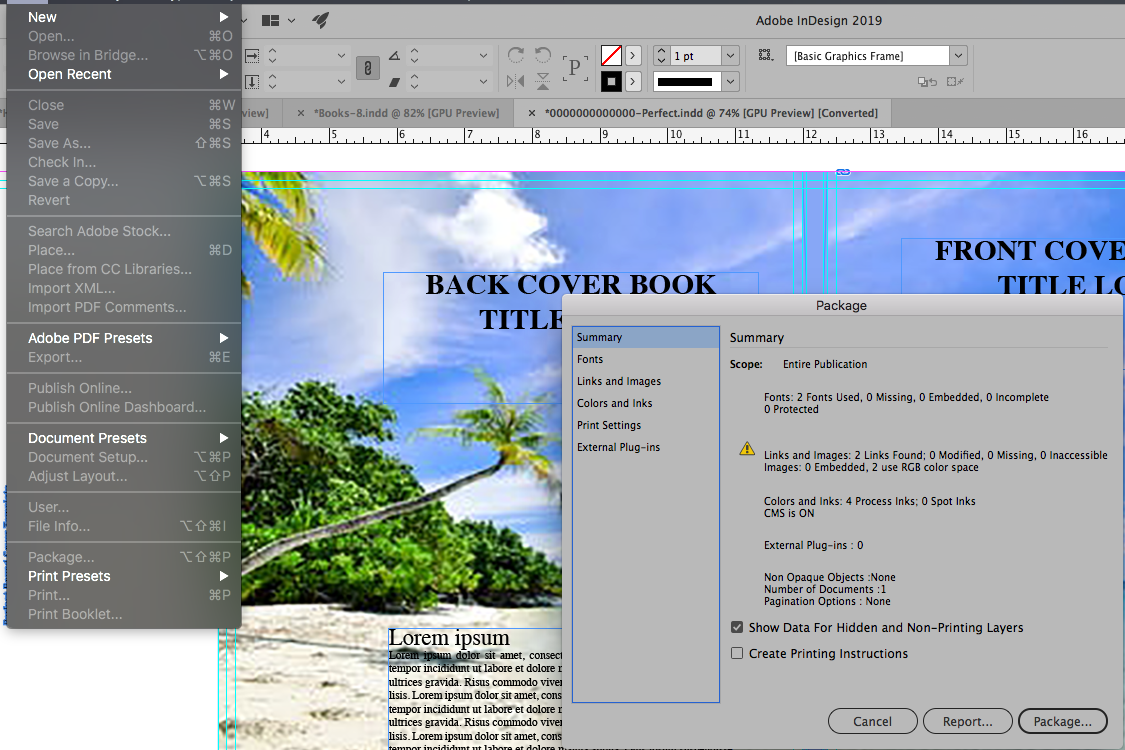Click the constrain proportions chain link icon
Viewport: 1125px width, 750px height.
click(368, 68)
